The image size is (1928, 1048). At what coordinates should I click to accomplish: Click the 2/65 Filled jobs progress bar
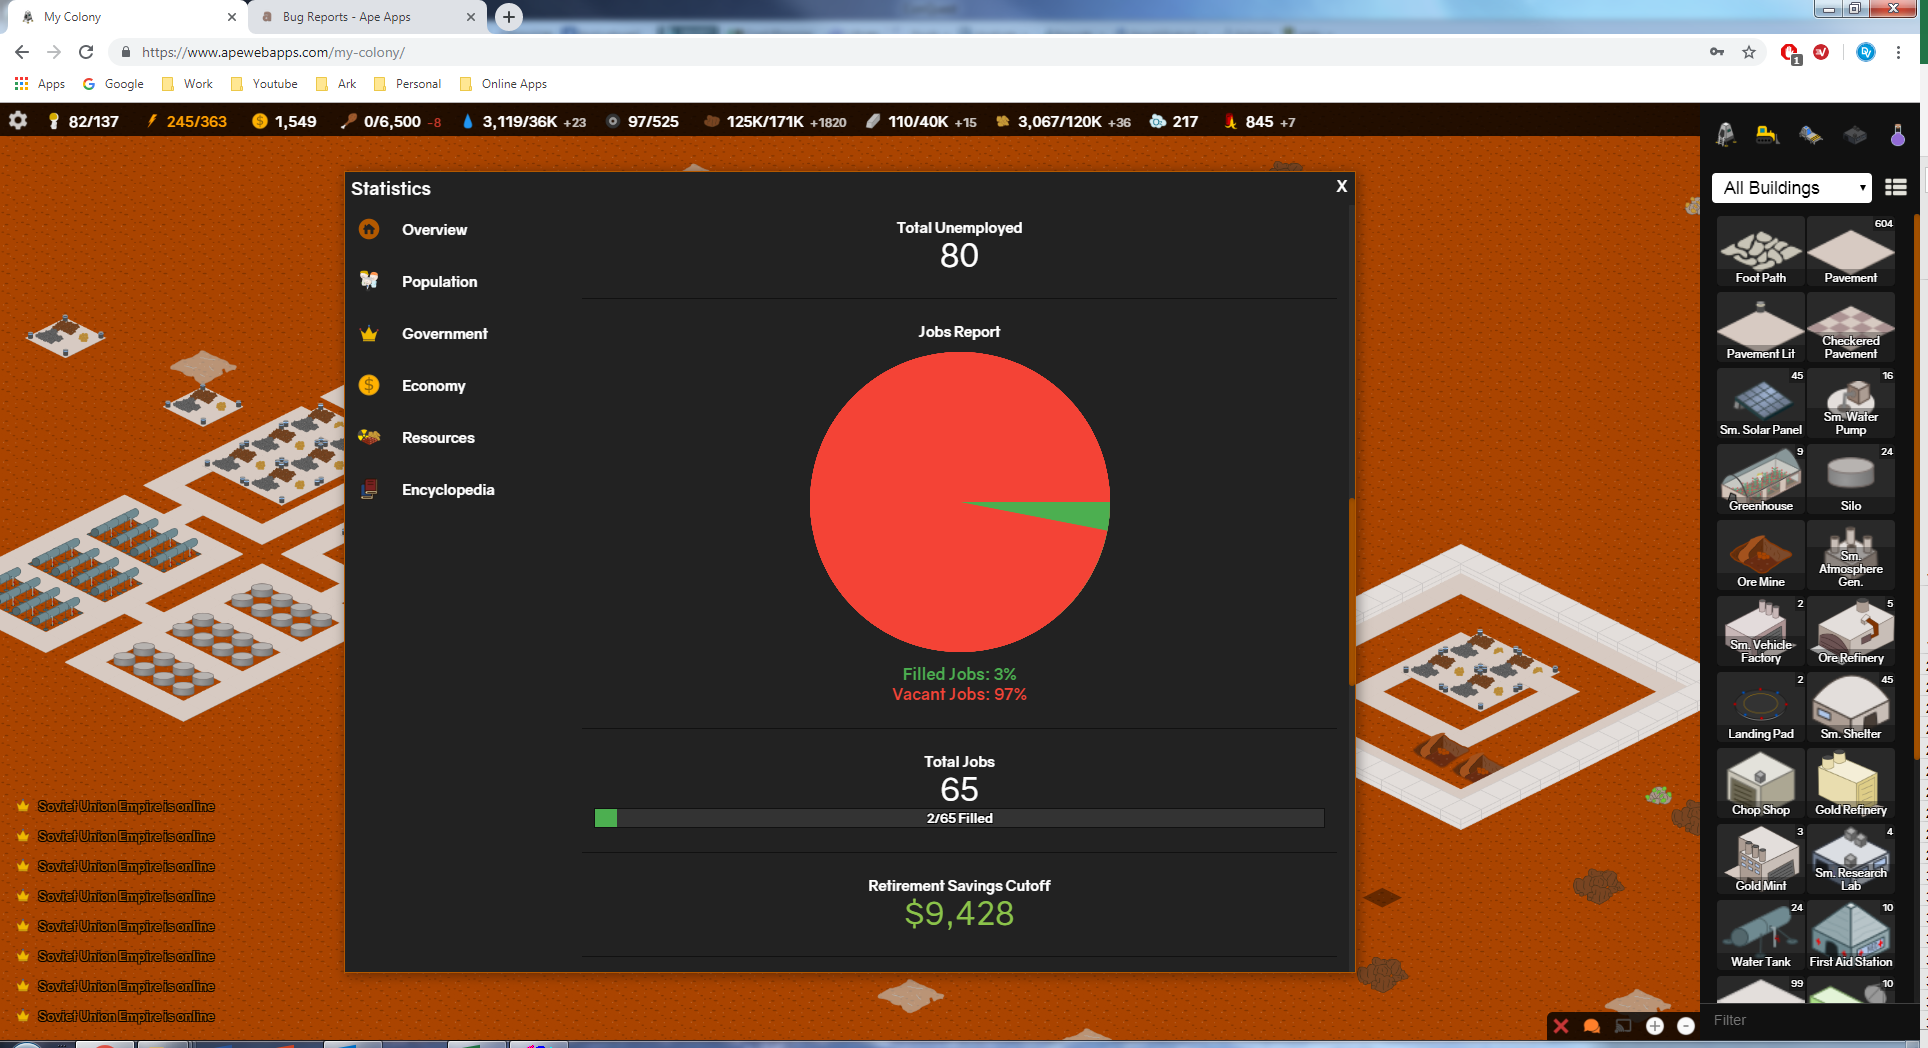coord(960,818)
